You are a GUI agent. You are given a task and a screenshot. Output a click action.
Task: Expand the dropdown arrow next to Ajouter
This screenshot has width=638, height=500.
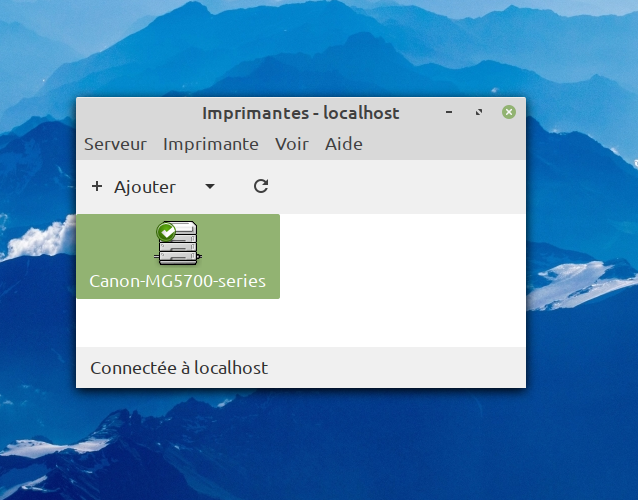coord(209,187)
